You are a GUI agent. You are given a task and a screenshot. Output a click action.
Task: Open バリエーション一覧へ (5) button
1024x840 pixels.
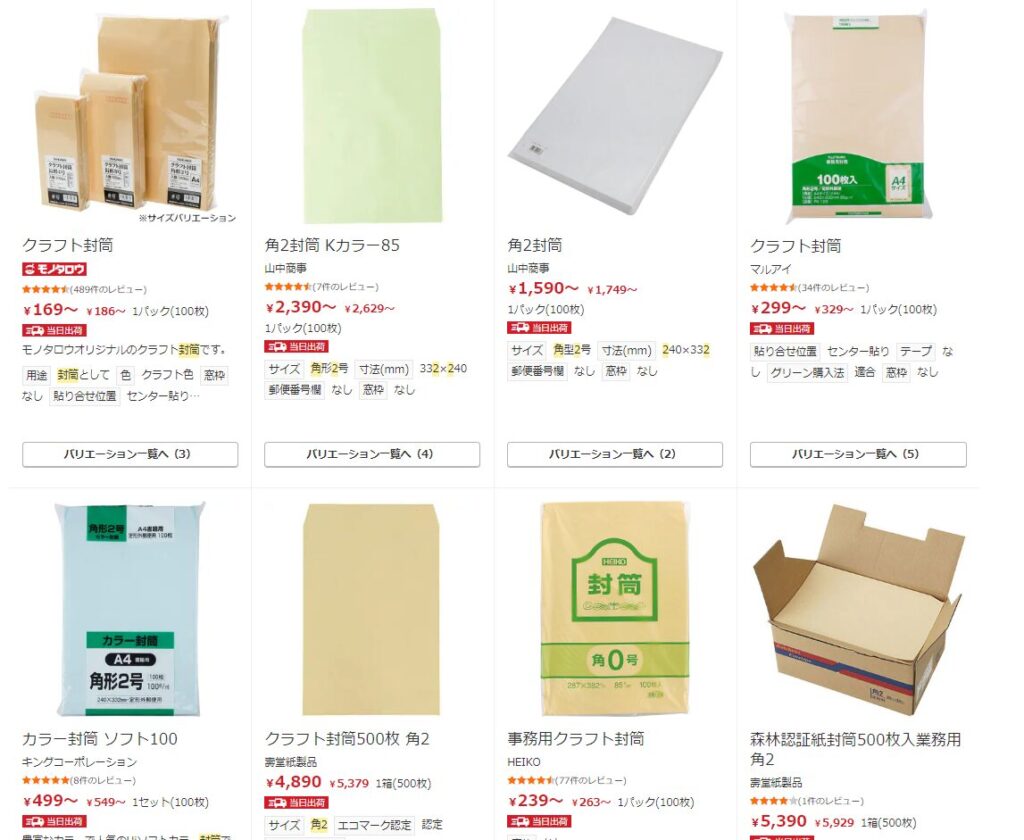(x=858, y=455)
